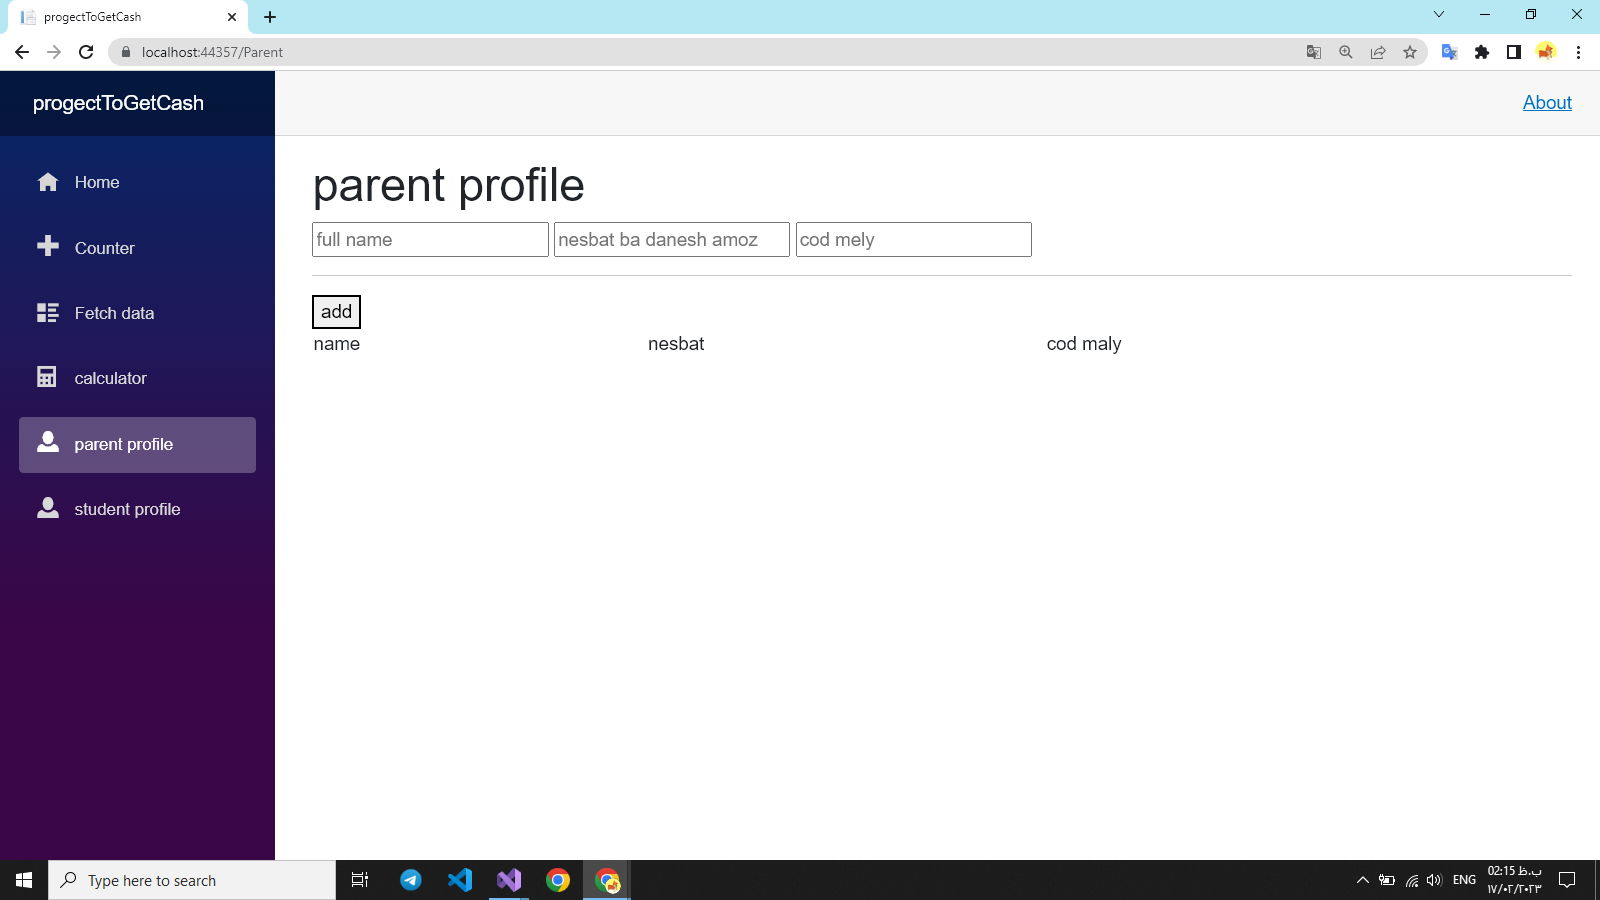
Task: Click the person icon beside parent profile
Action: (x=47, y=443)
